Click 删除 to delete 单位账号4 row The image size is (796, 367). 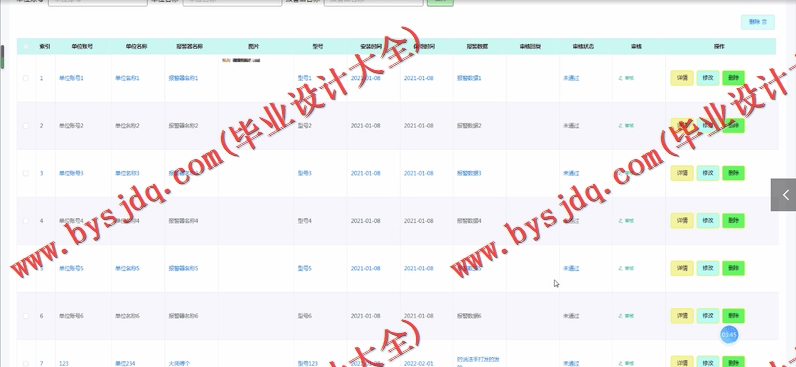(x=734, y=221)
